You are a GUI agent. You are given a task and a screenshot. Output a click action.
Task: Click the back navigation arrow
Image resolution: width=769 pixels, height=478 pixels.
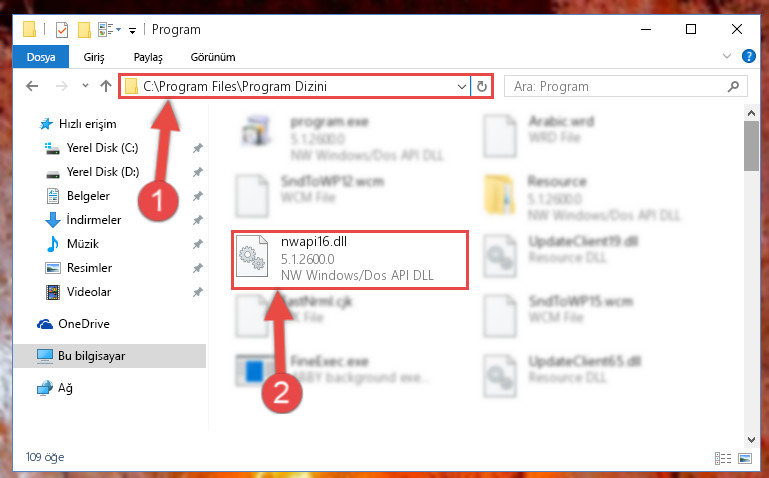32,86
